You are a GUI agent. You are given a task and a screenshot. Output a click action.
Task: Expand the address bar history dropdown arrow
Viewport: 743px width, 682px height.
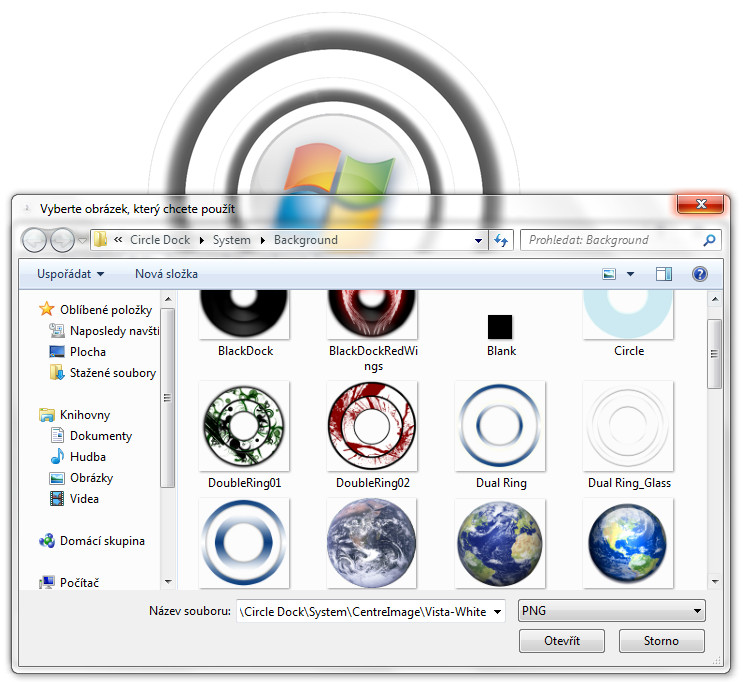click(478, 240)
